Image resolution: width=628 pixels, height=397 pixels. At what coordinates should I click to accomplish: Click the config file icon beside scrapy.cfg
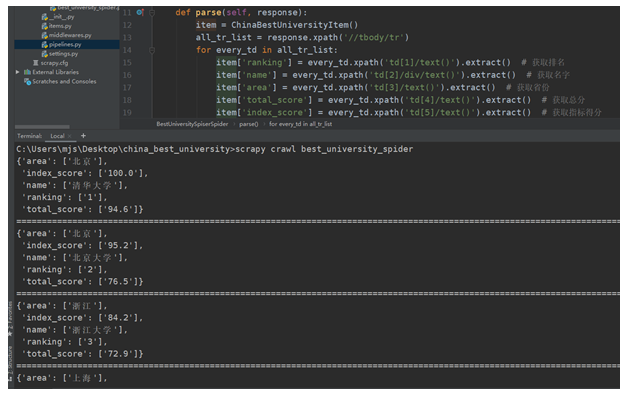pos(36,63)
